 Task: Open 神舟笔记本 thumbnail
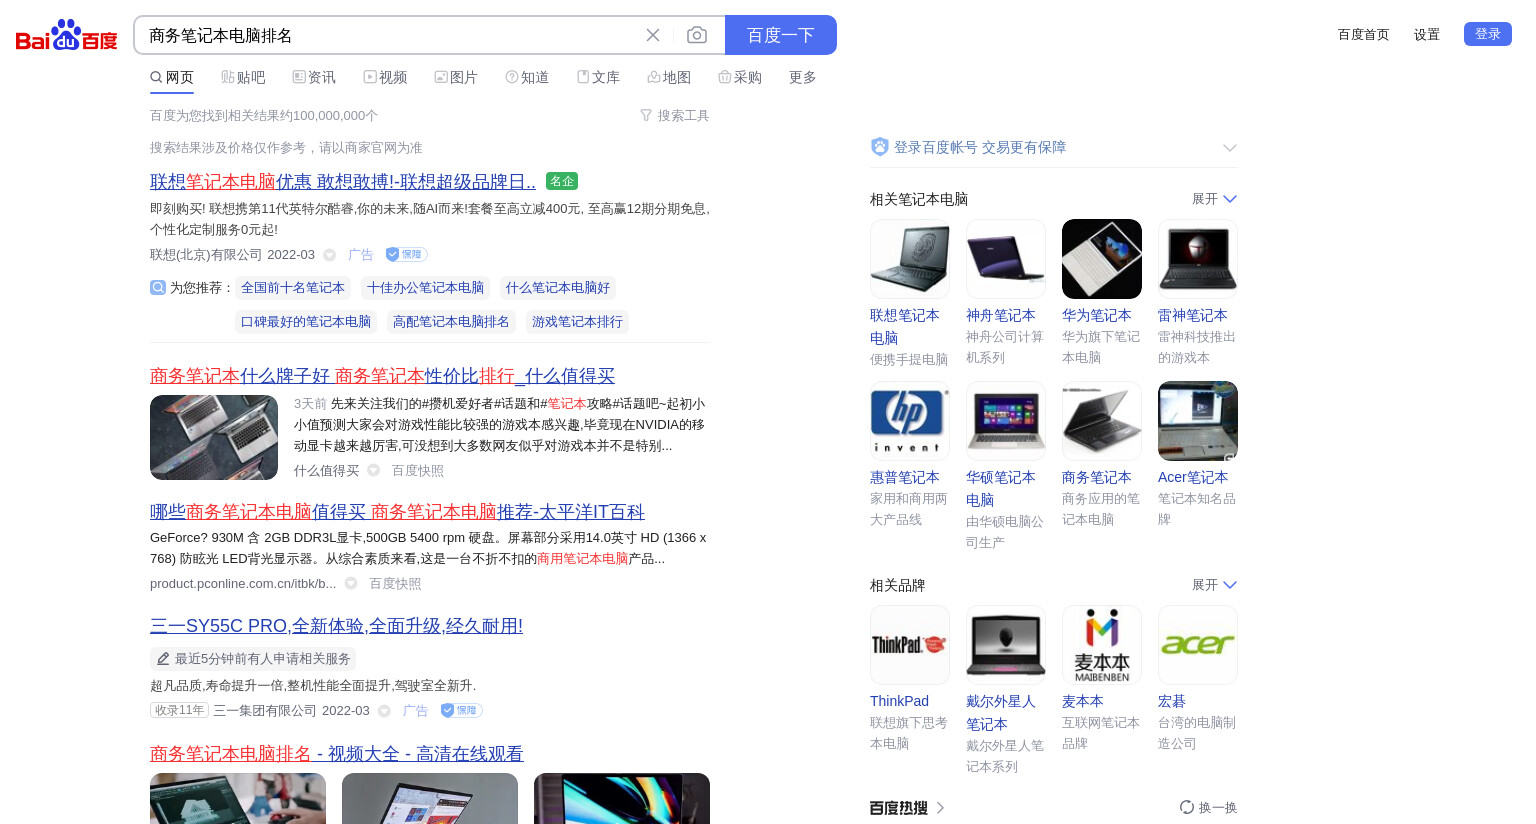pos(1006,259)
